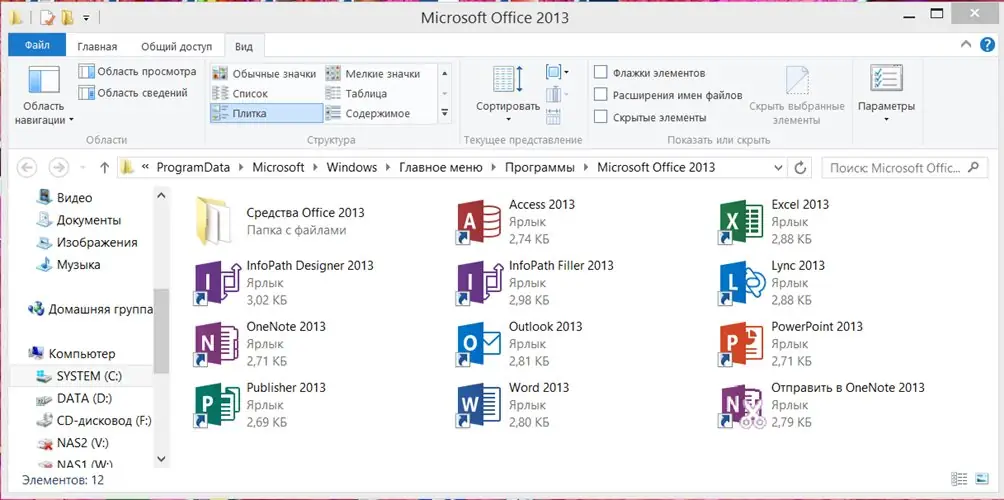The width and height of the screenshot is (1004, 500).
Task: Expand the Главное меню breadcrumb arrow
Action: tap(494, 168)
